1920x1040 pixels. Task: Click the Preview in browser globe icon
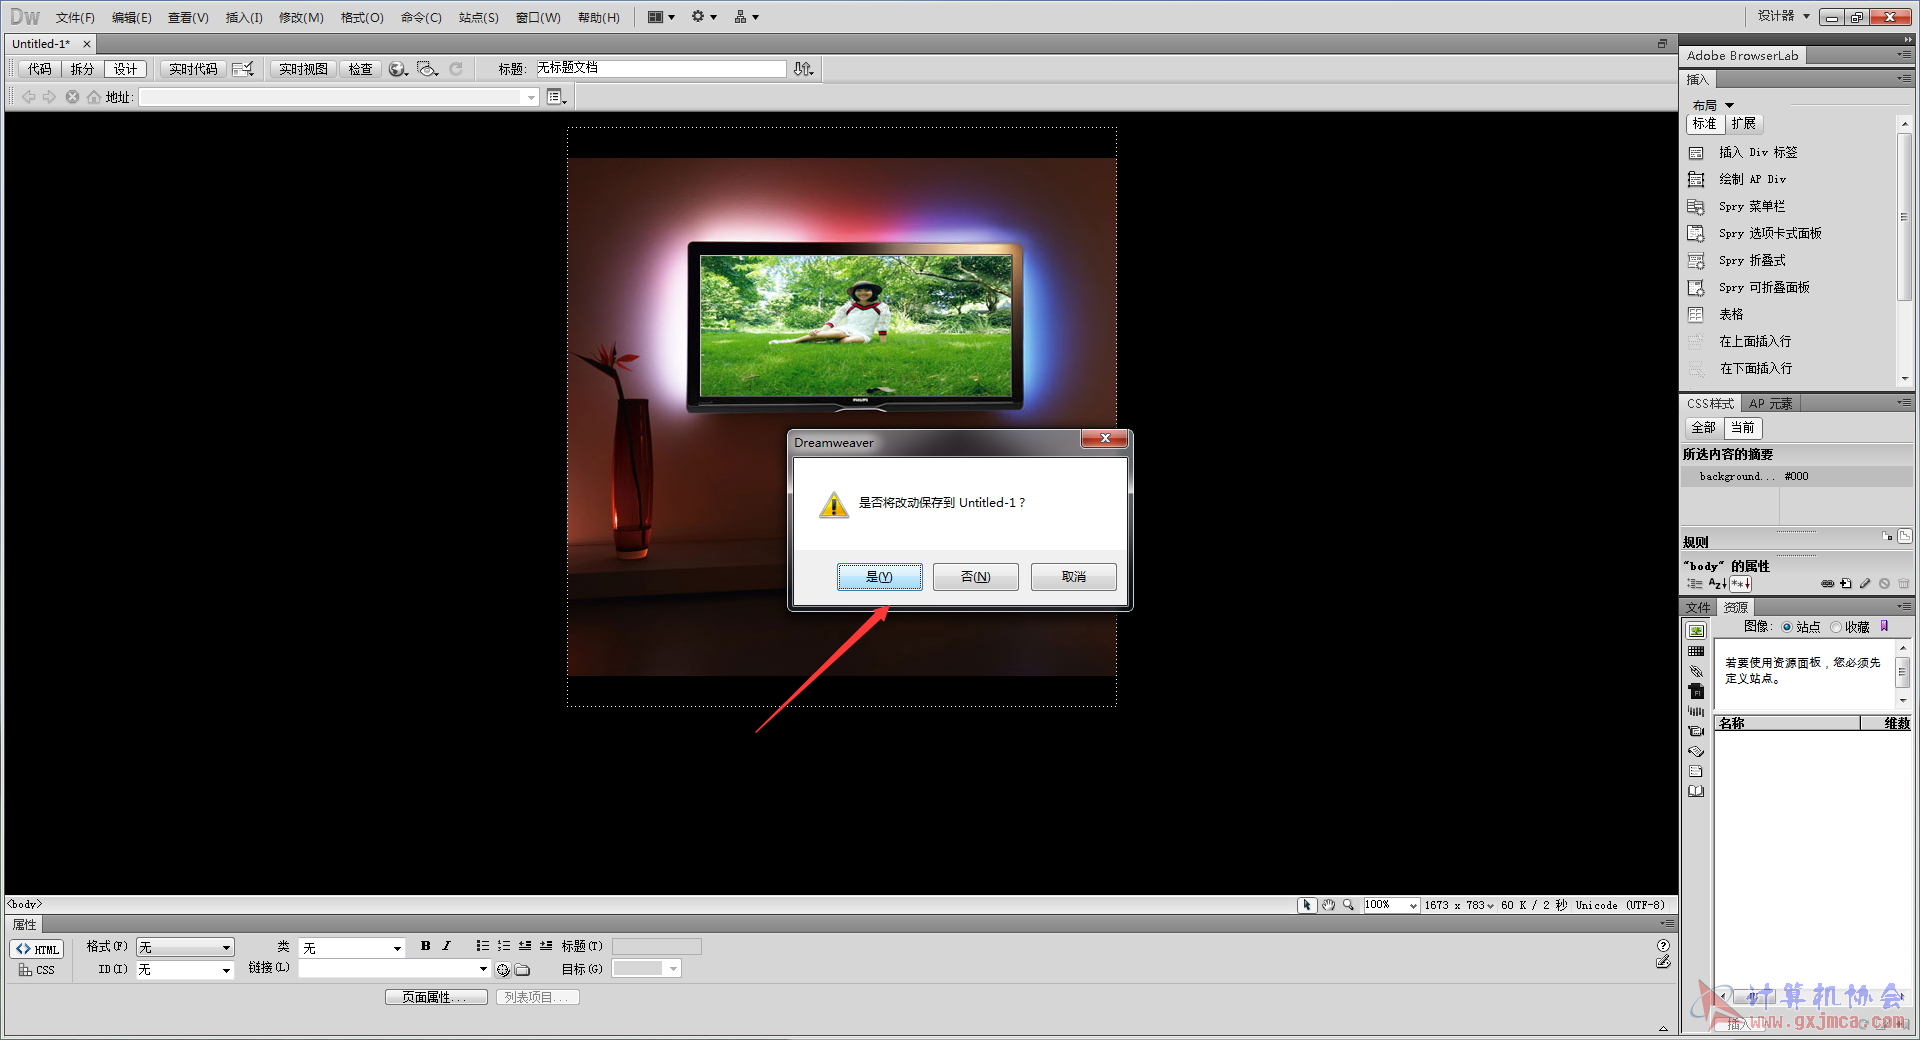click(398, 69)
